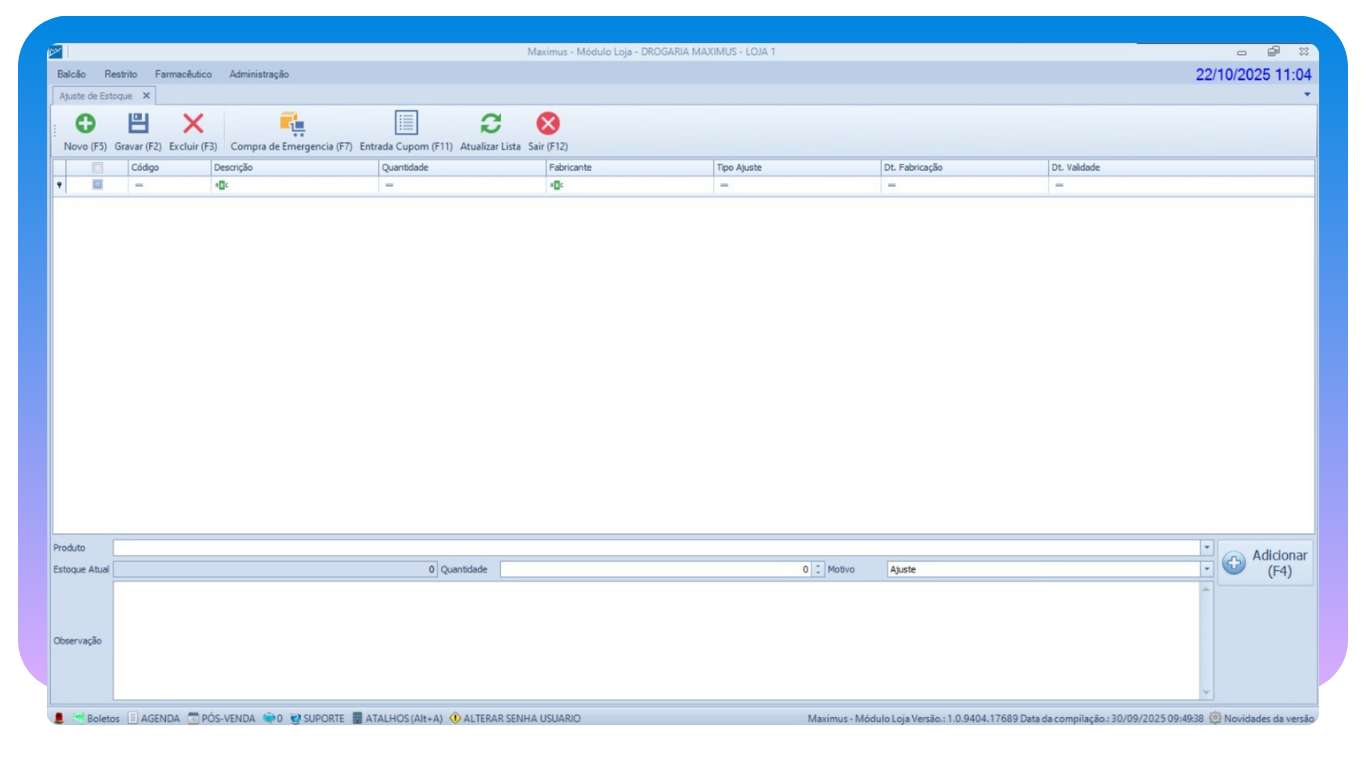
Task: Open Entrada Cupom (F11) icon
Action: (x=406, y=124)
